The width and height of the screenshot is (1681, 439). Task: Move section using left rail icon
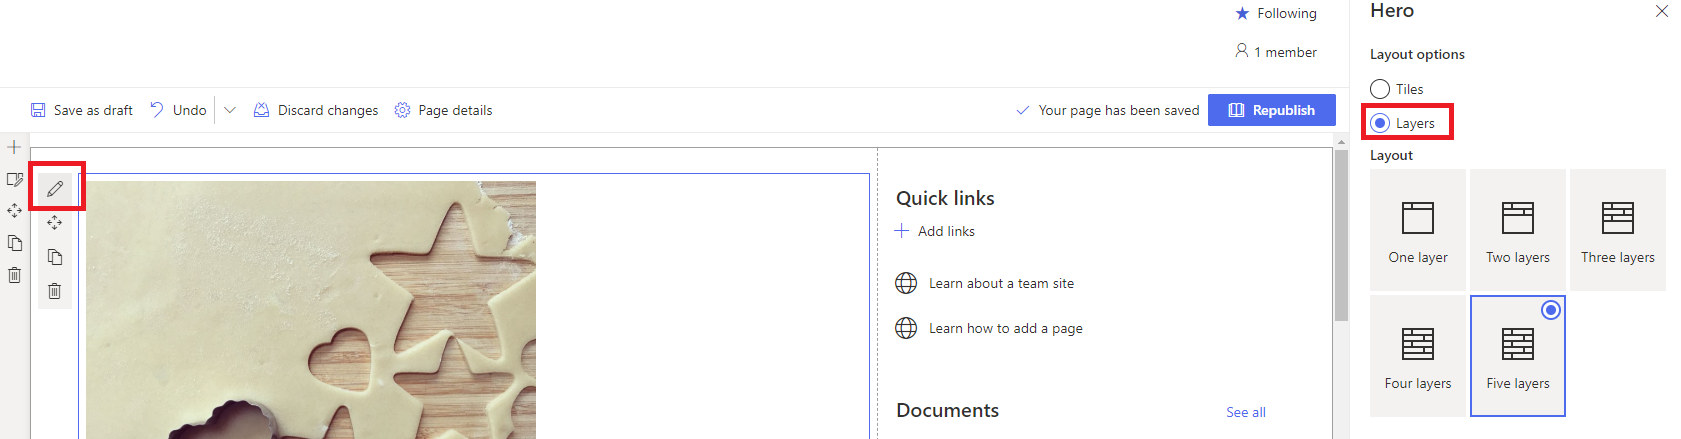tap(14, 211)
